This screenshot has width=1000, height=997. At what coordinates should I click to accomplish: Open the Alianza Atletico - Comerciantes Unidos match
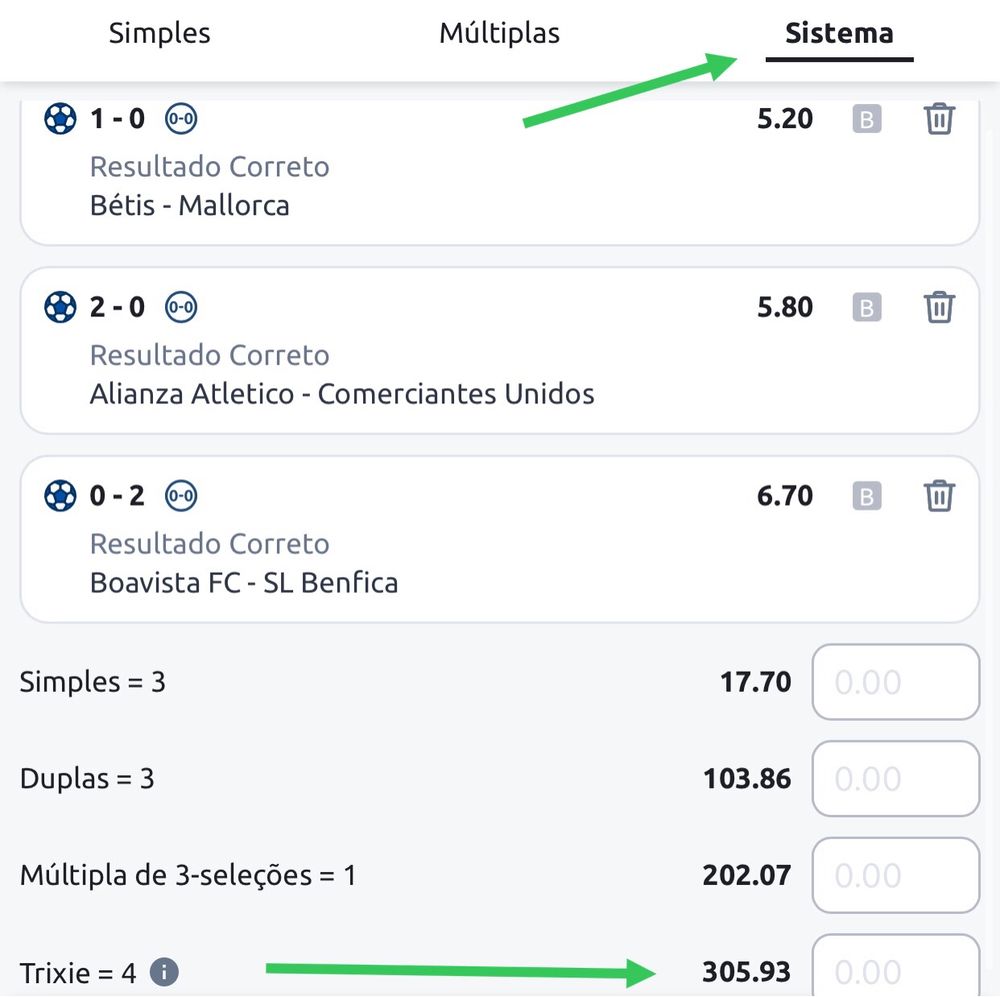342,394
